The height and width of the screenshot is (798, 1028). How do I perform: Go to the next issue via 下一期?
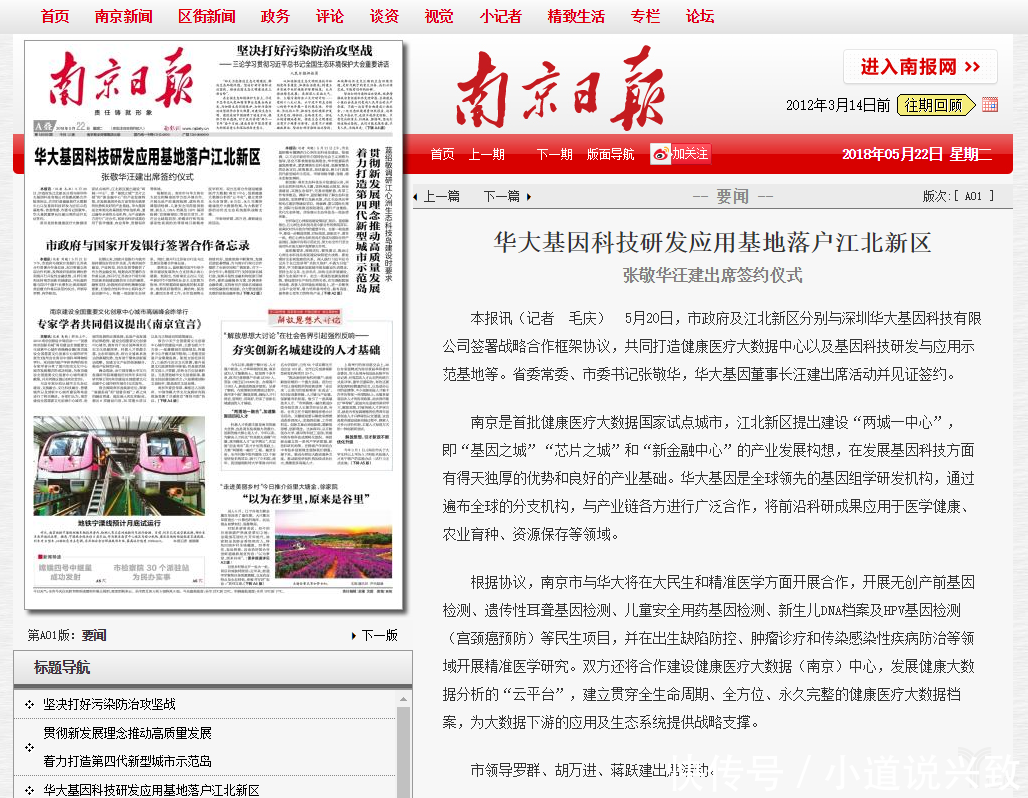tap(555, 154)
